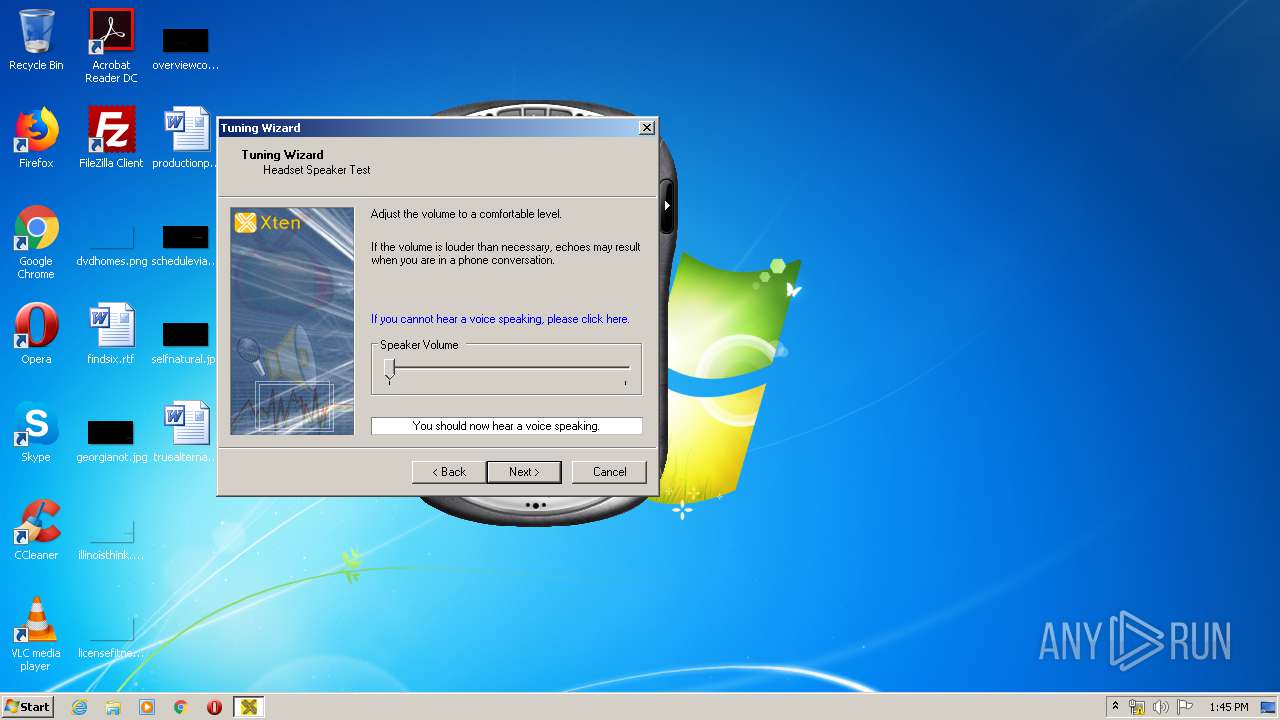
Task: Click the 'You should now hear' status box
Action: (507, 426)
